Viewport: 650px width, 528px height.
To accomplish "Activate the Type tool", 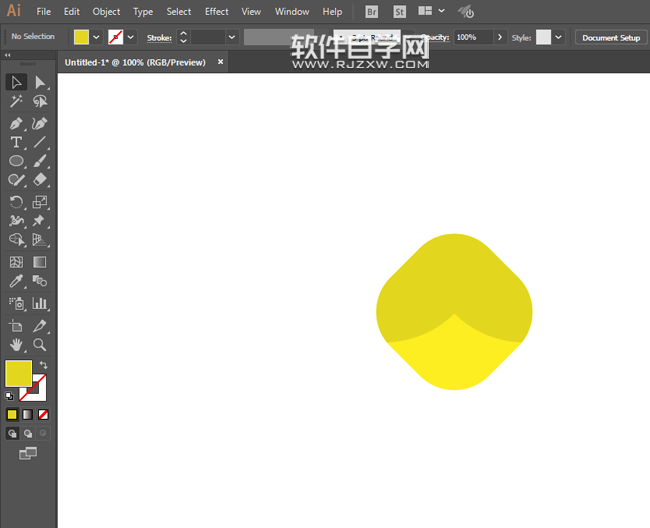I will [x=16, y=142].
